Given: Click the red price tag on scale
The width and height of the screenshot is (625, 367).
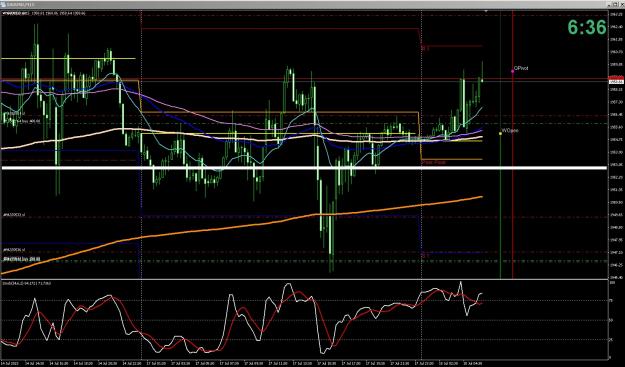Looking at the screenshot, I should (x=616, y=78).
